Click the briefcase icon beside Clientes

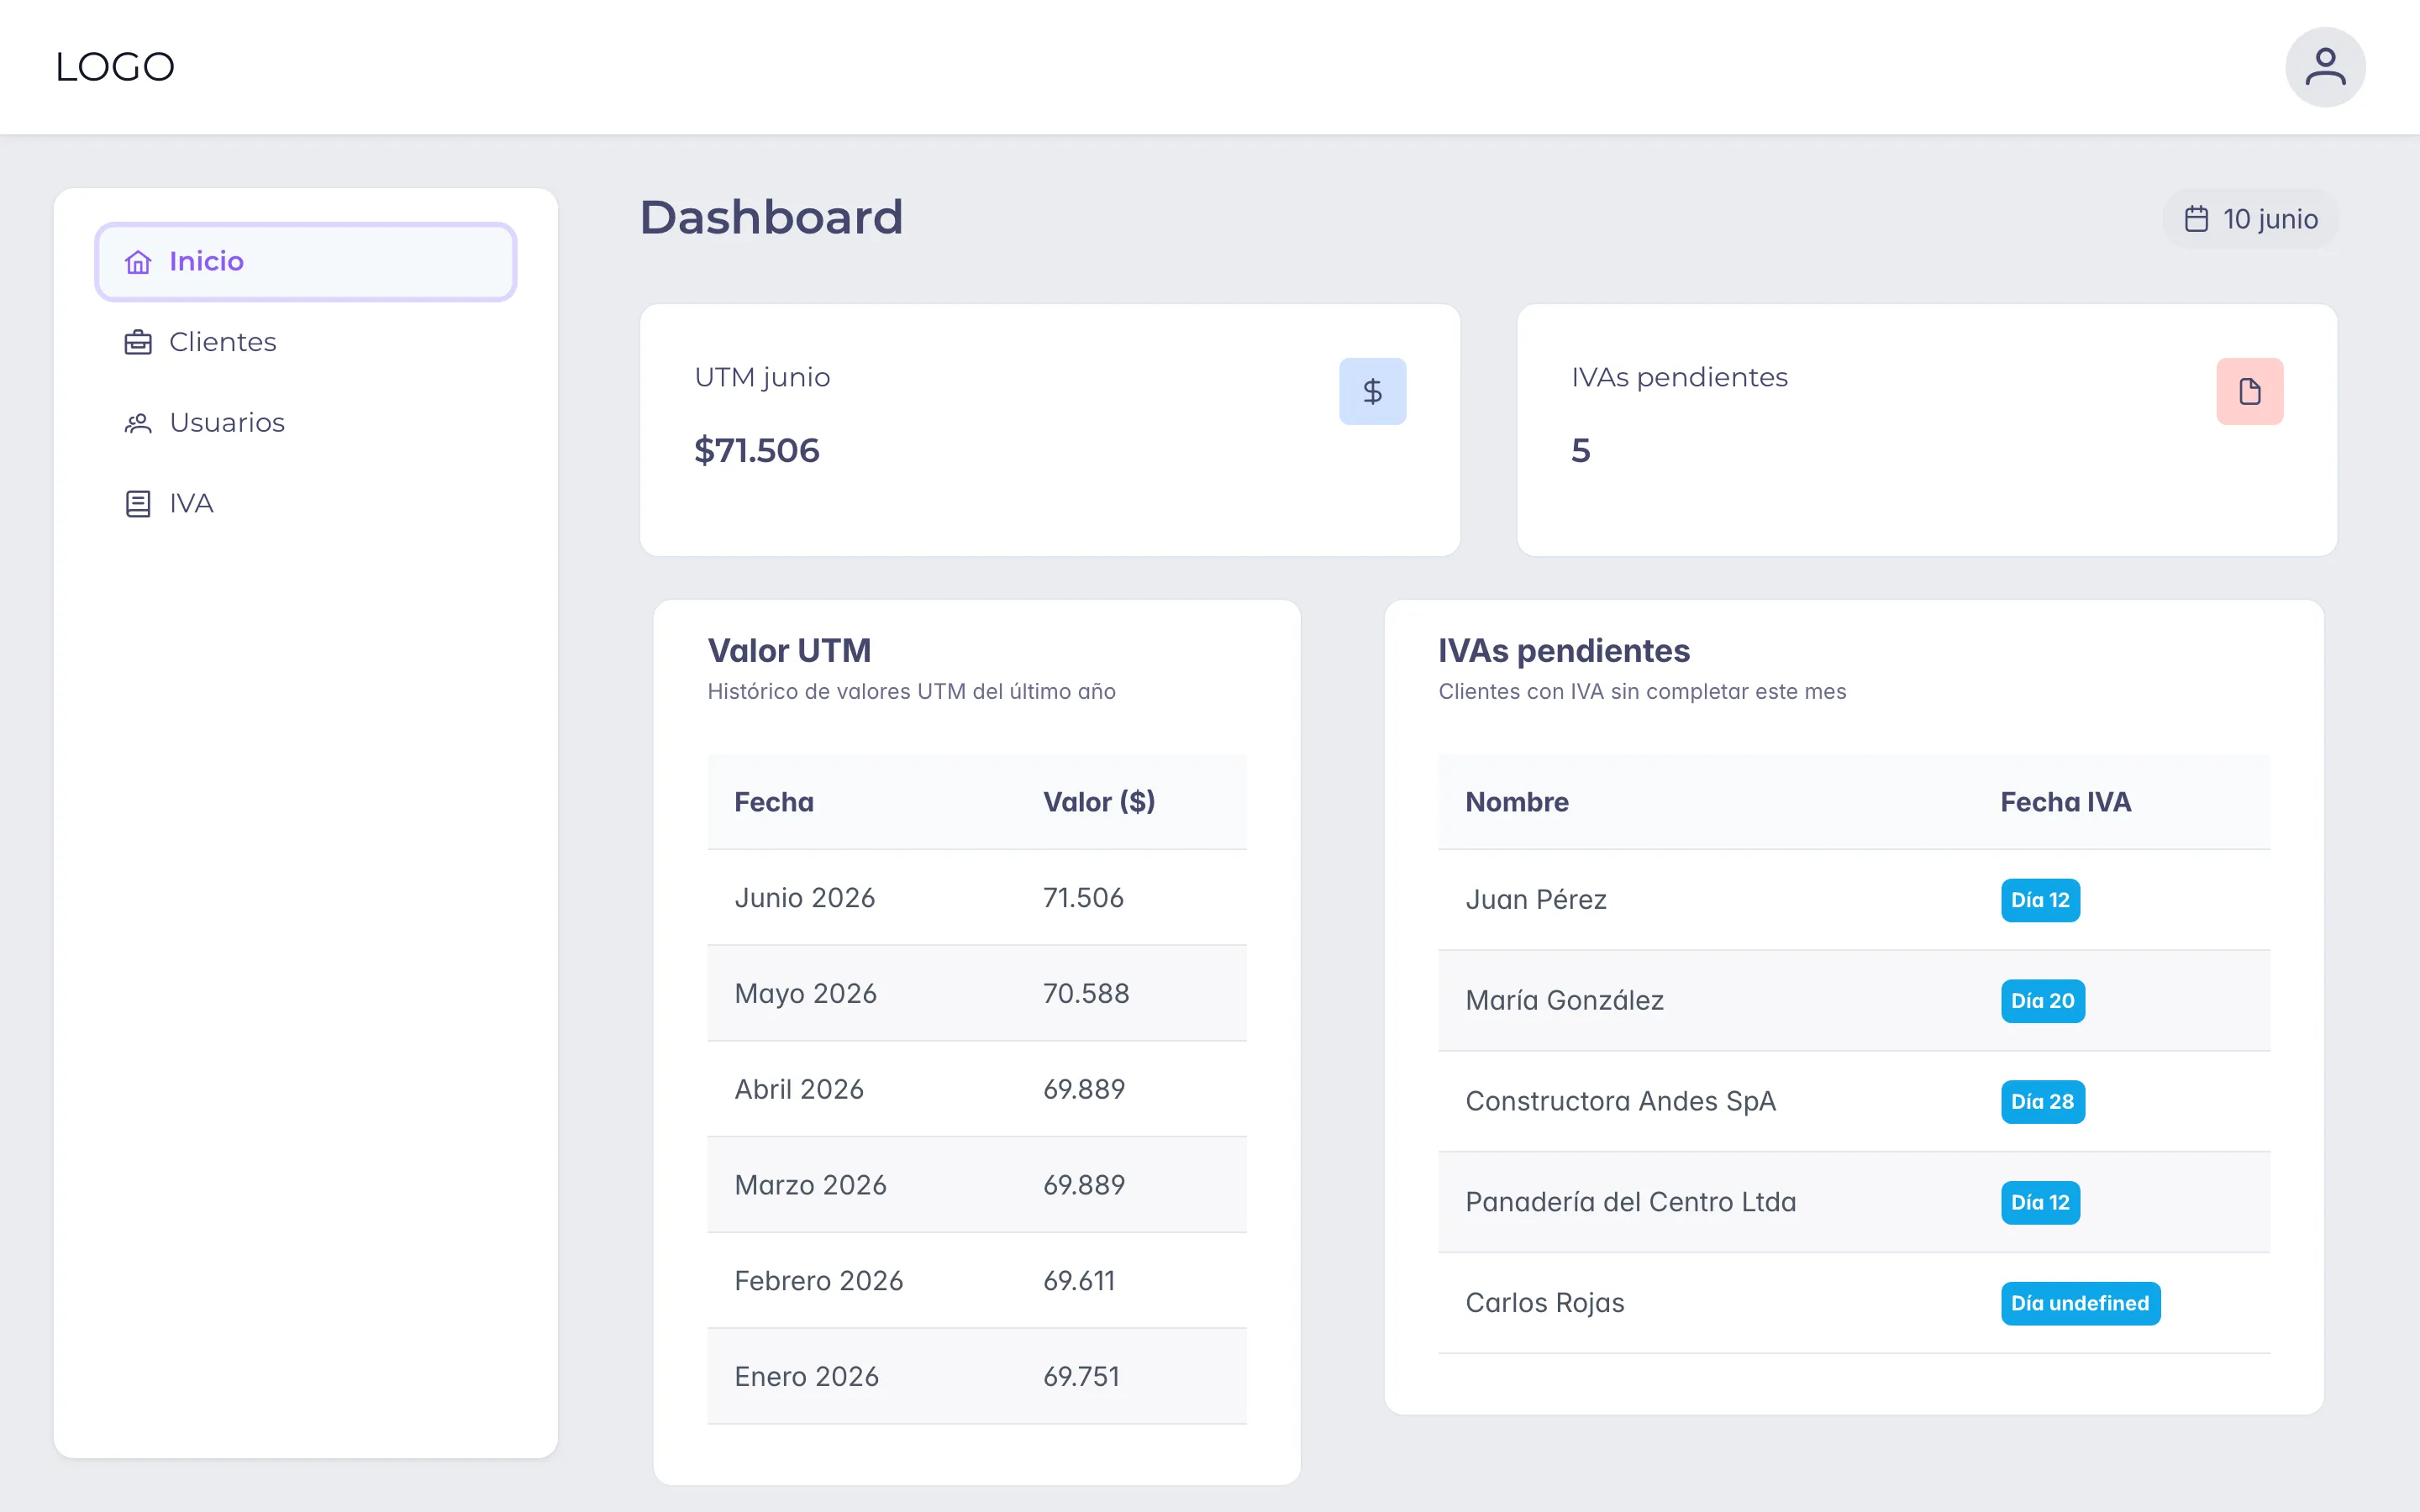[x=138, y=343]
